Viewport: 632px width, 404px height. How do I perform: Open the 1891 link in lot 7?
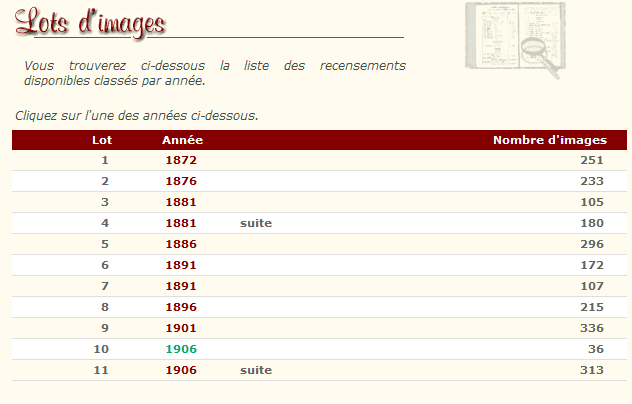(x=181, y=286)
